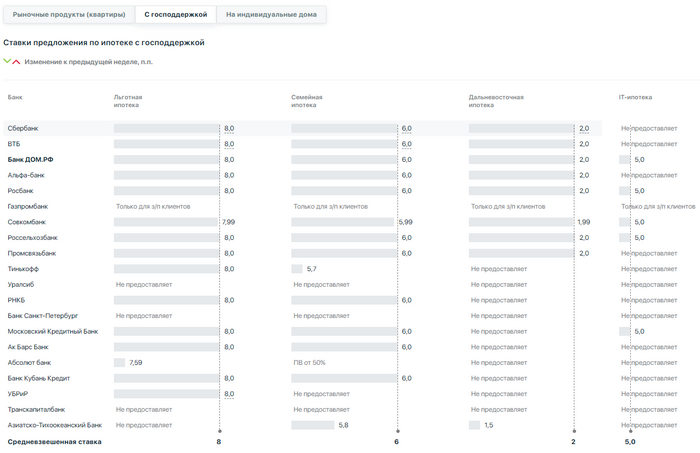The height and width of the screenshot is (453, 700).
Task: Click the 'Уралсиб' bank name
Action: click(21, 284)
